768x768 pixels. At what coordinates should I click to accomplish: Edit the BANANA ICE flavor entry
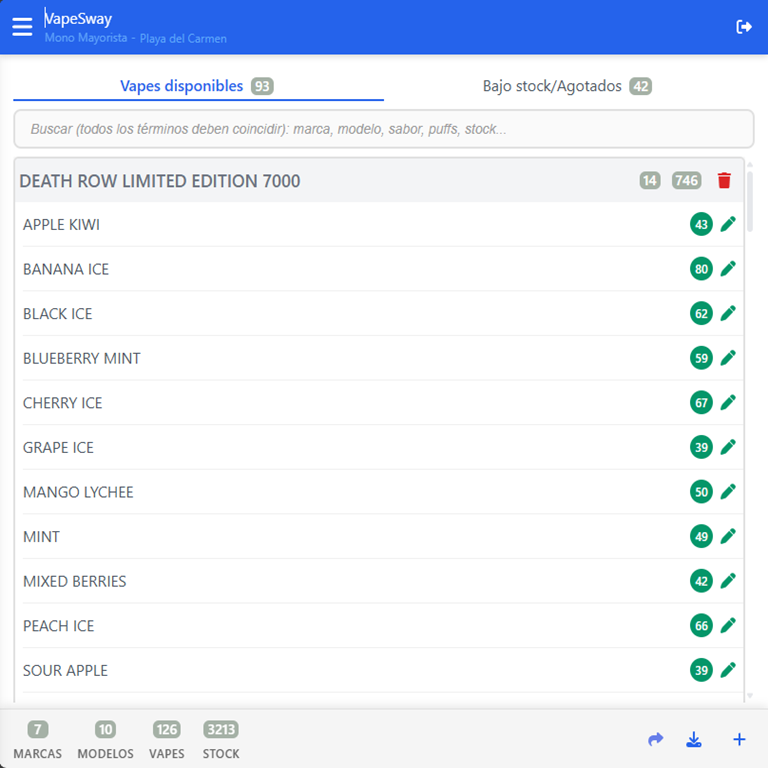coord(728,269)
